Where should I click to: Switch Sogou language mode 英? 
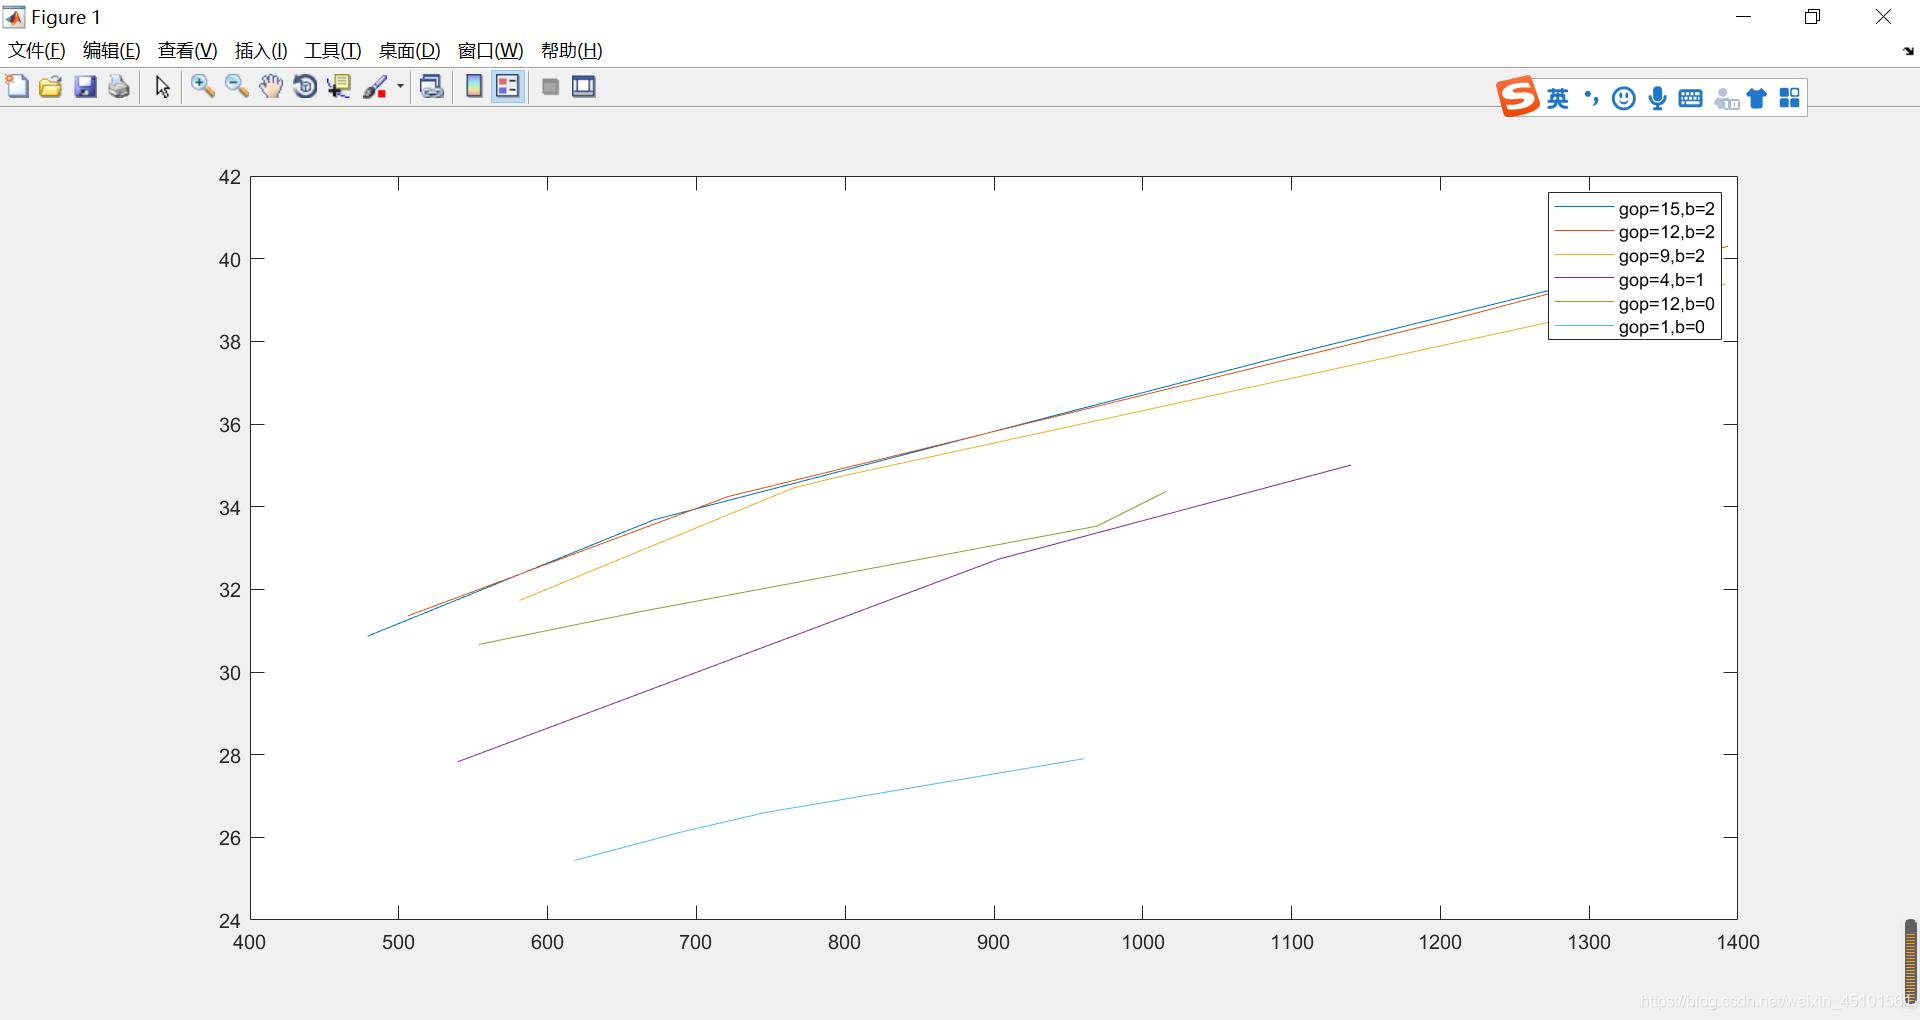[1558, 98]
